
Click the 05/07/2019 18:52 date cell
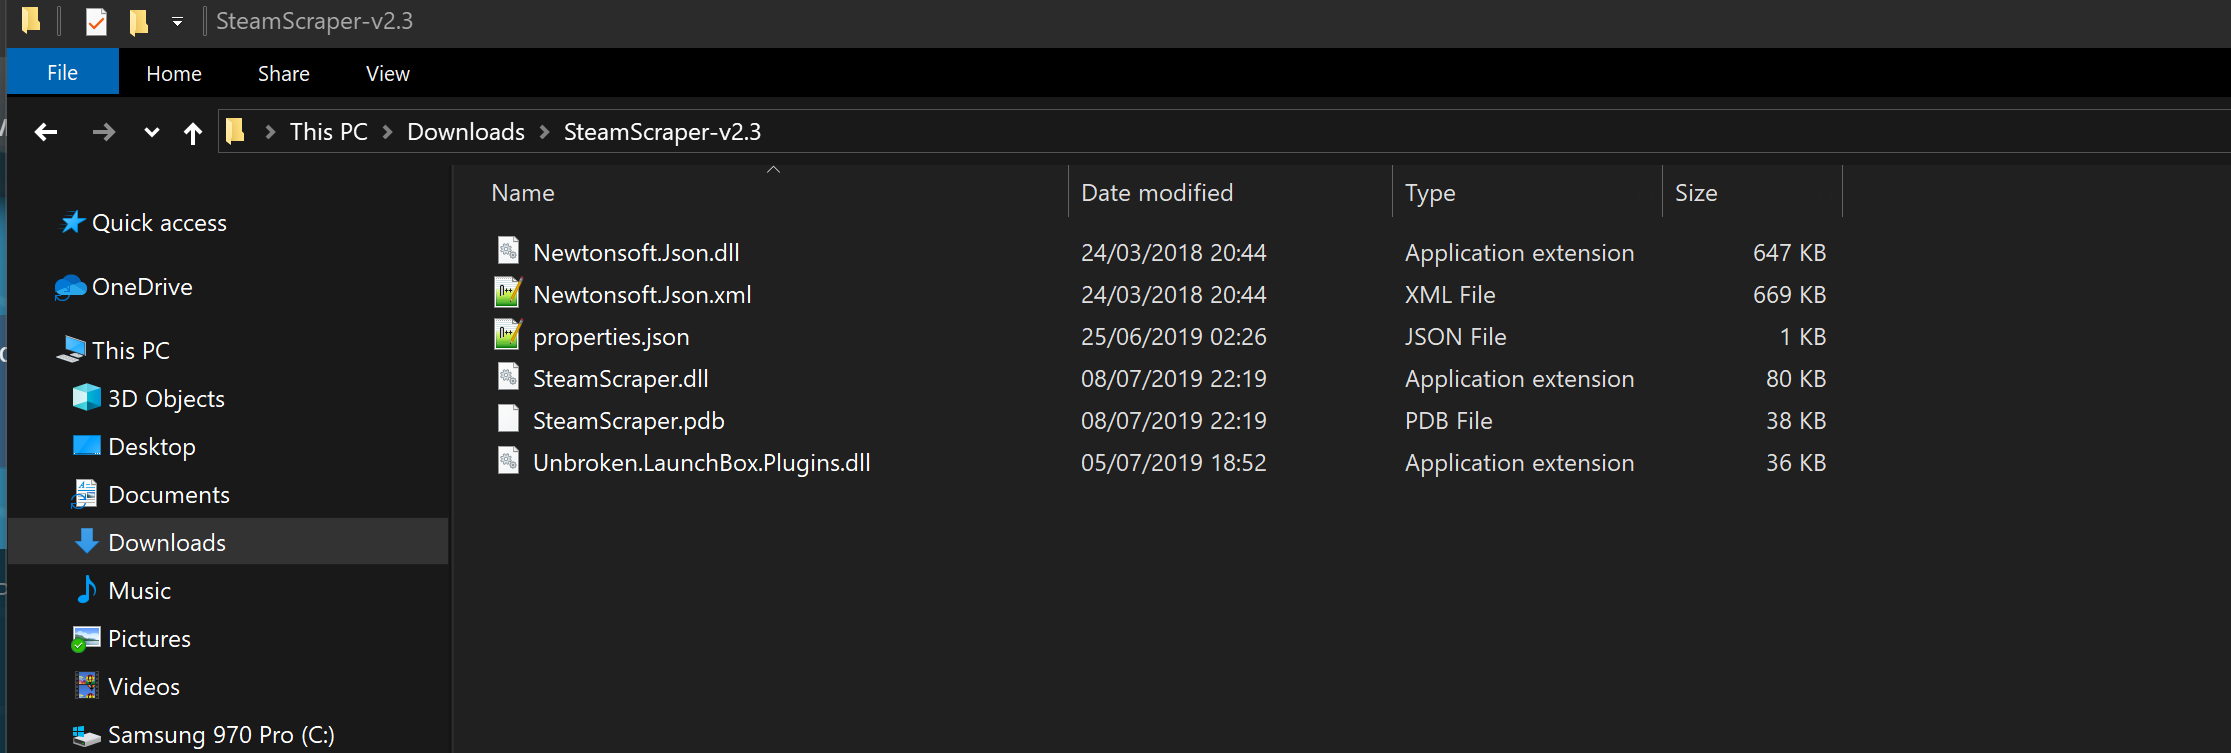point(1174,462)
